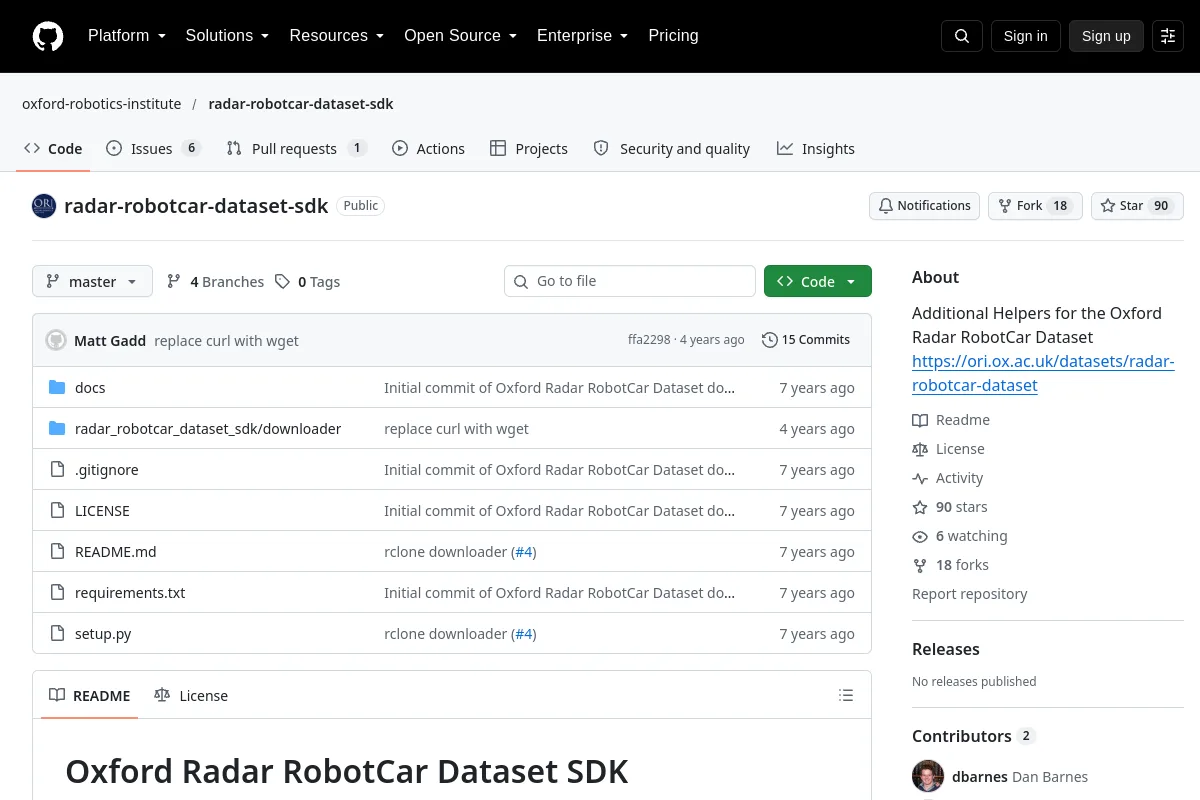The width and height of the screenshot is (1200, 800).
Task: Click the search magnifier icon button
Action: [x=962, y=36]
